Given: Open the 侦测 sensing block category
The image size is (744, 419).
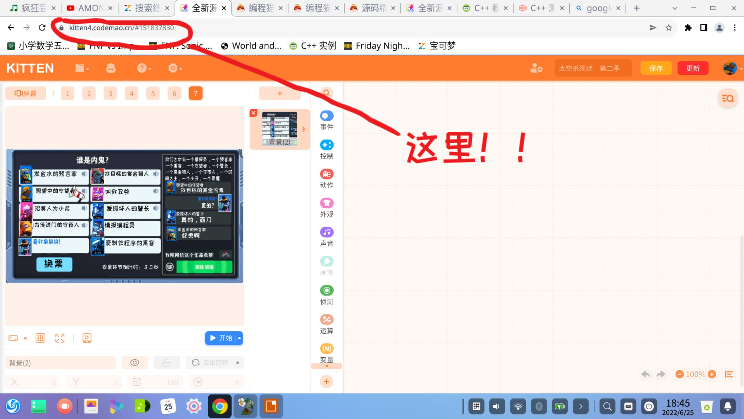Looking at the screenshot, I should point(326,295).
